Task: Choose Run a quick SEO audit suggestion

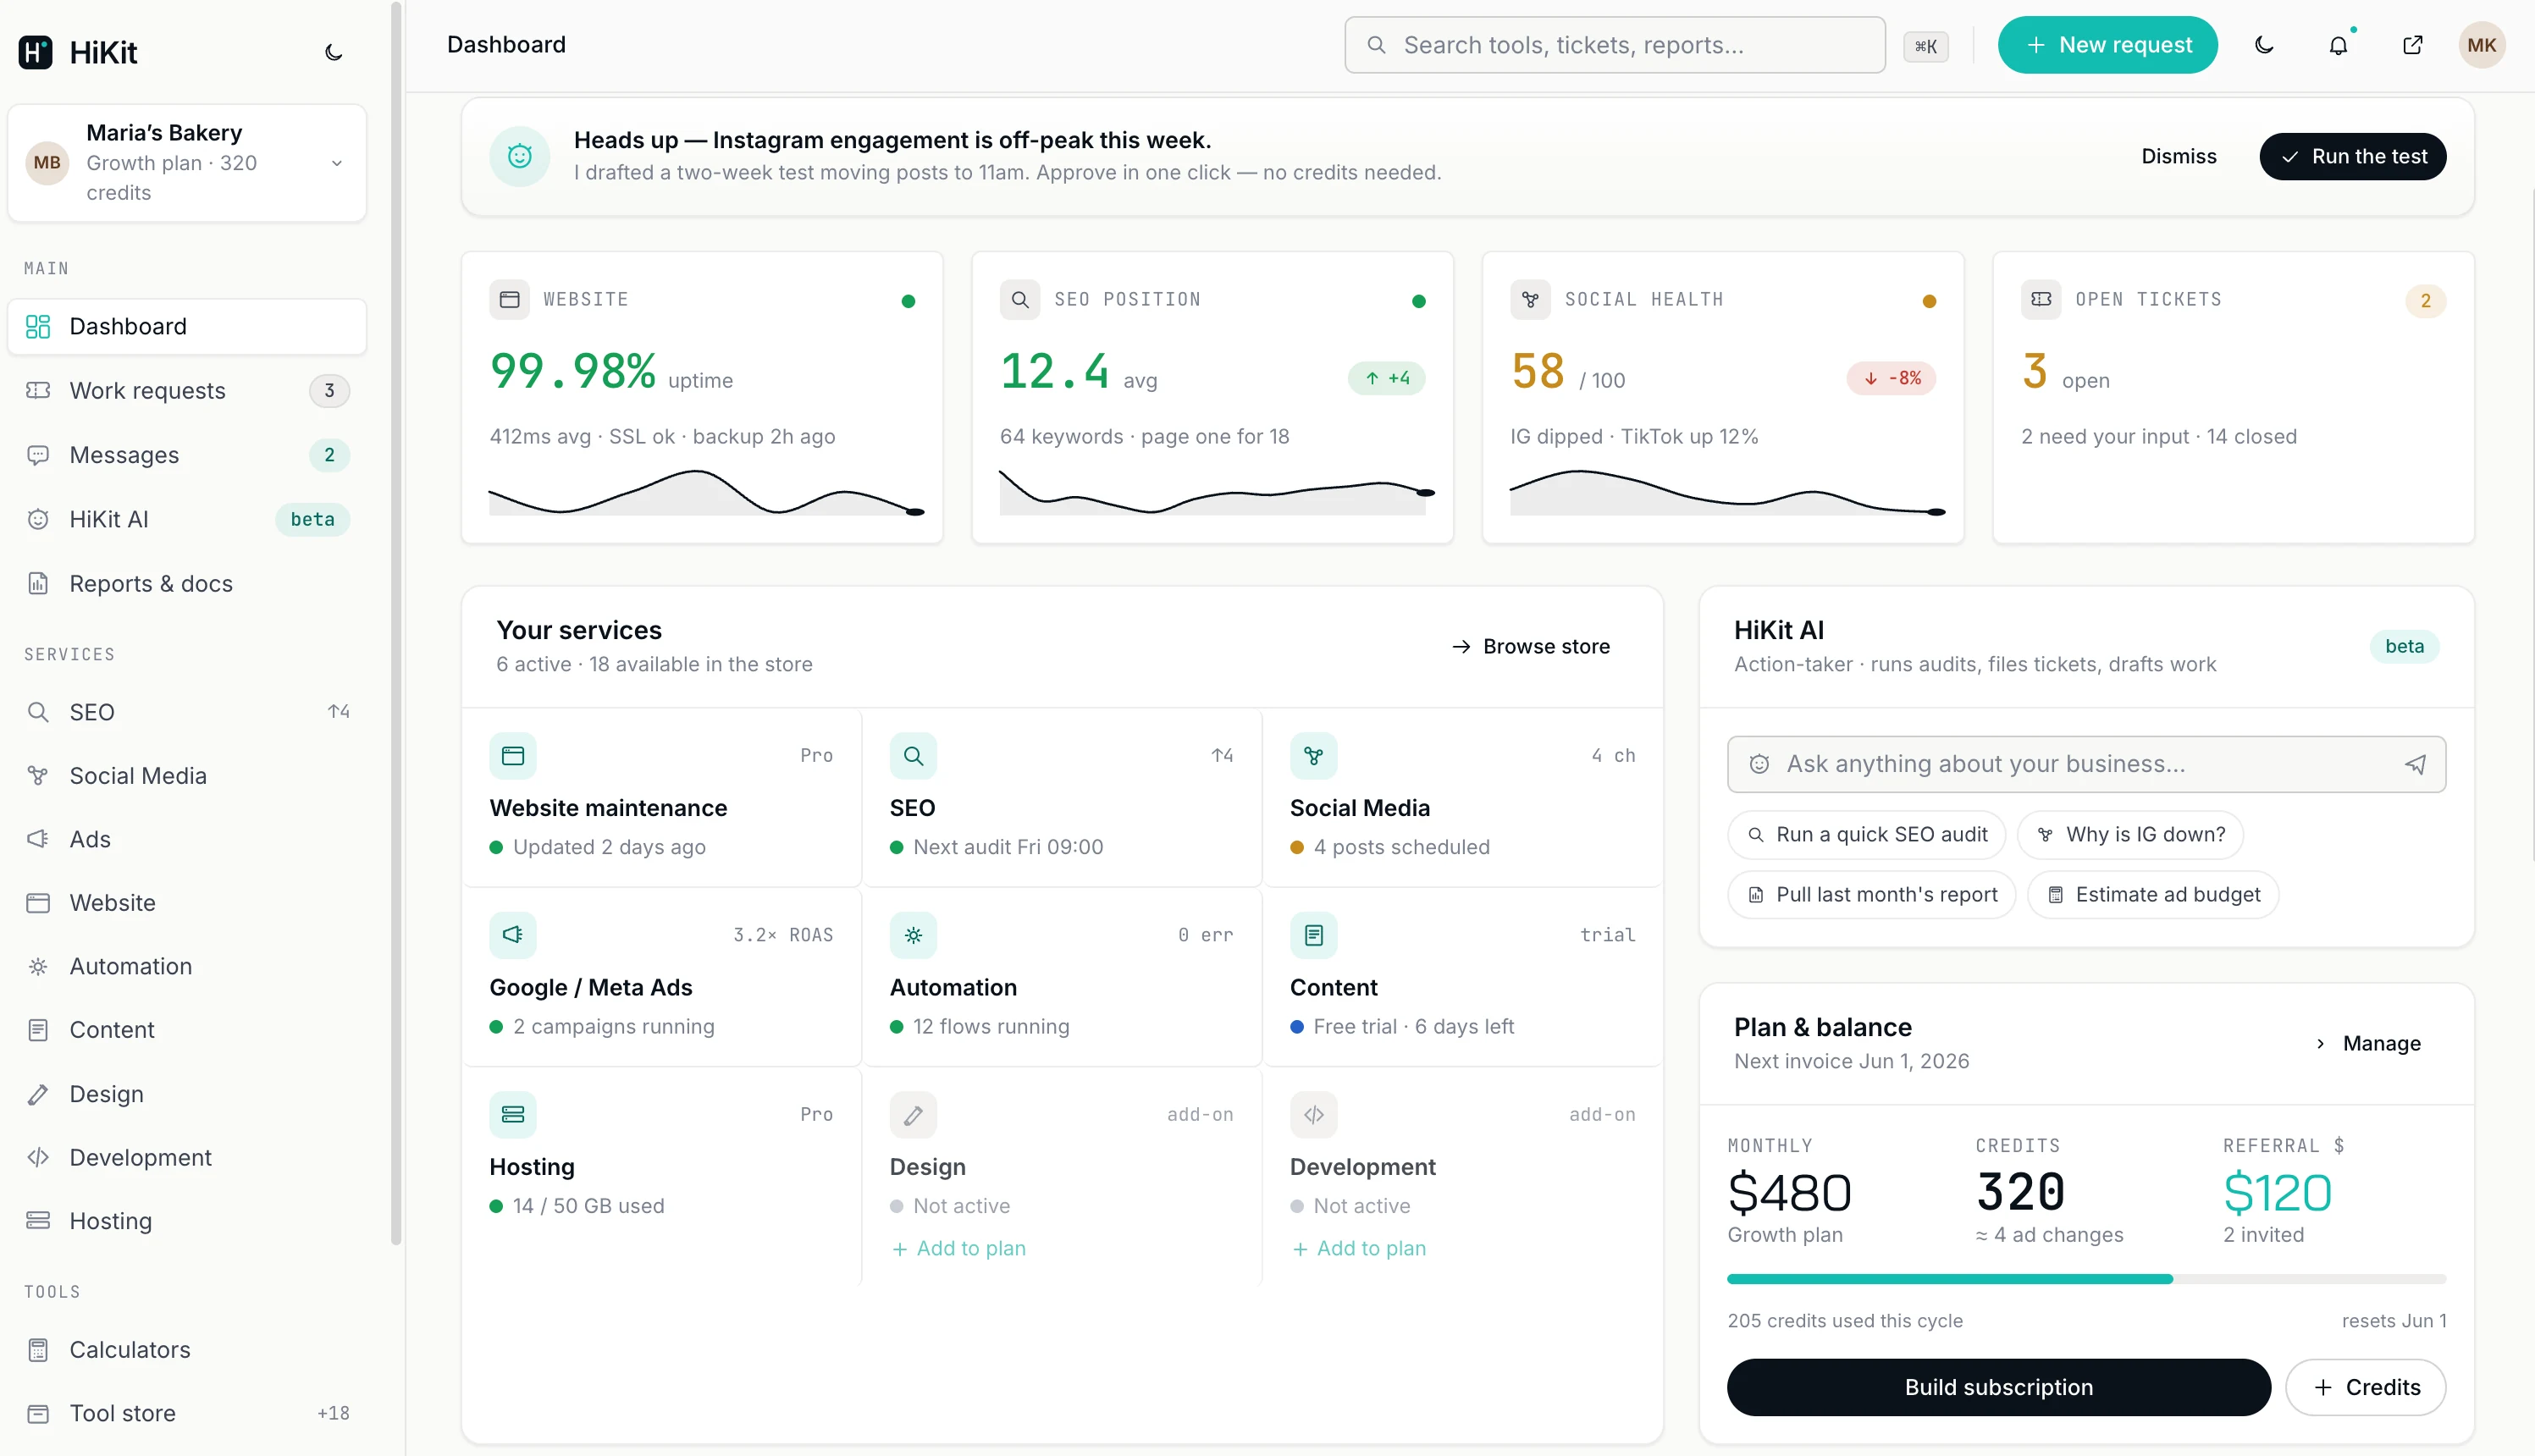Action: coord(1866,834)
